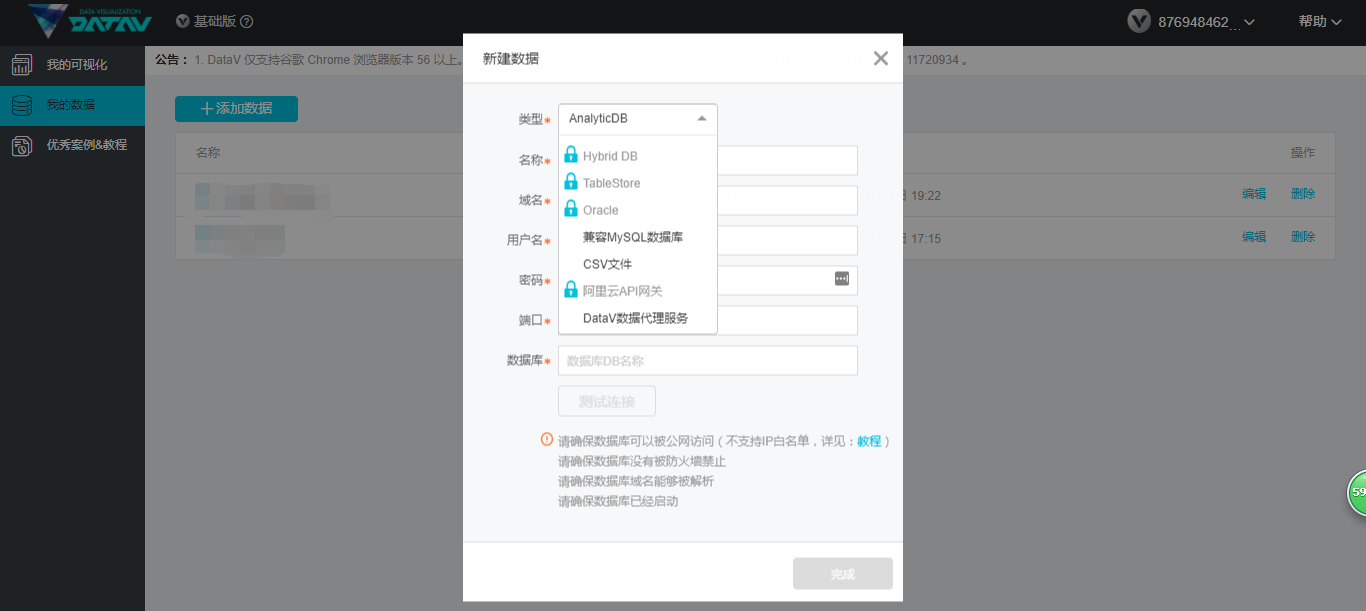Click 编辑 for the 19:22 row

tap(1254, 194)
